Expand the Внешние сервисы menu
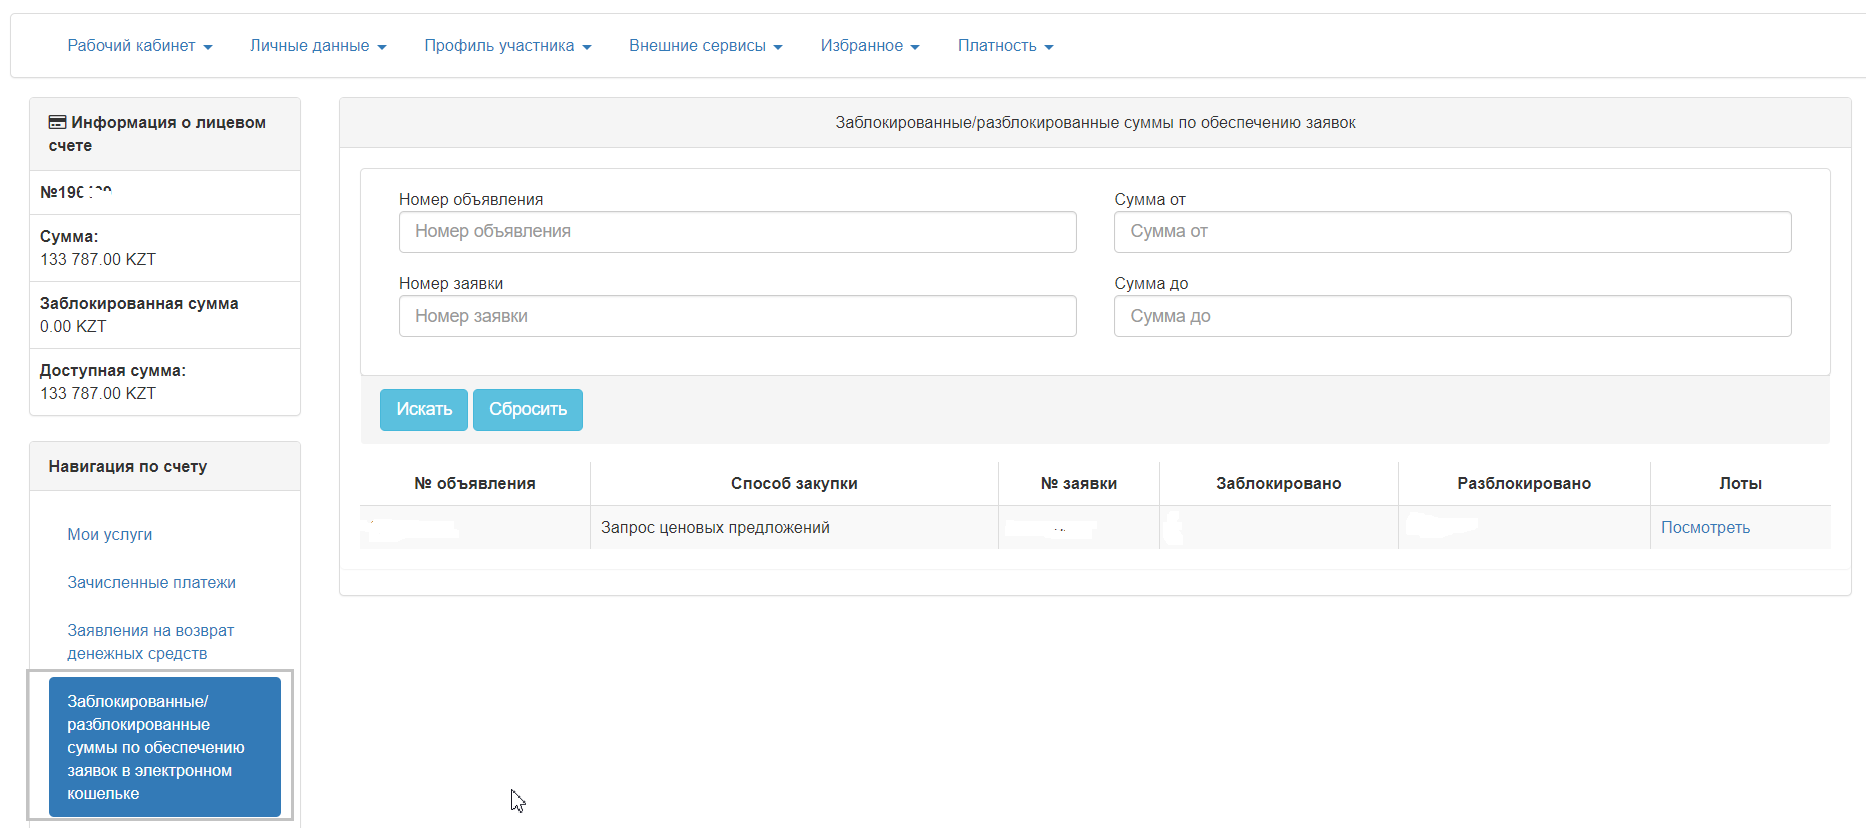The image size is (1870, 828). (x=705, y=46)
